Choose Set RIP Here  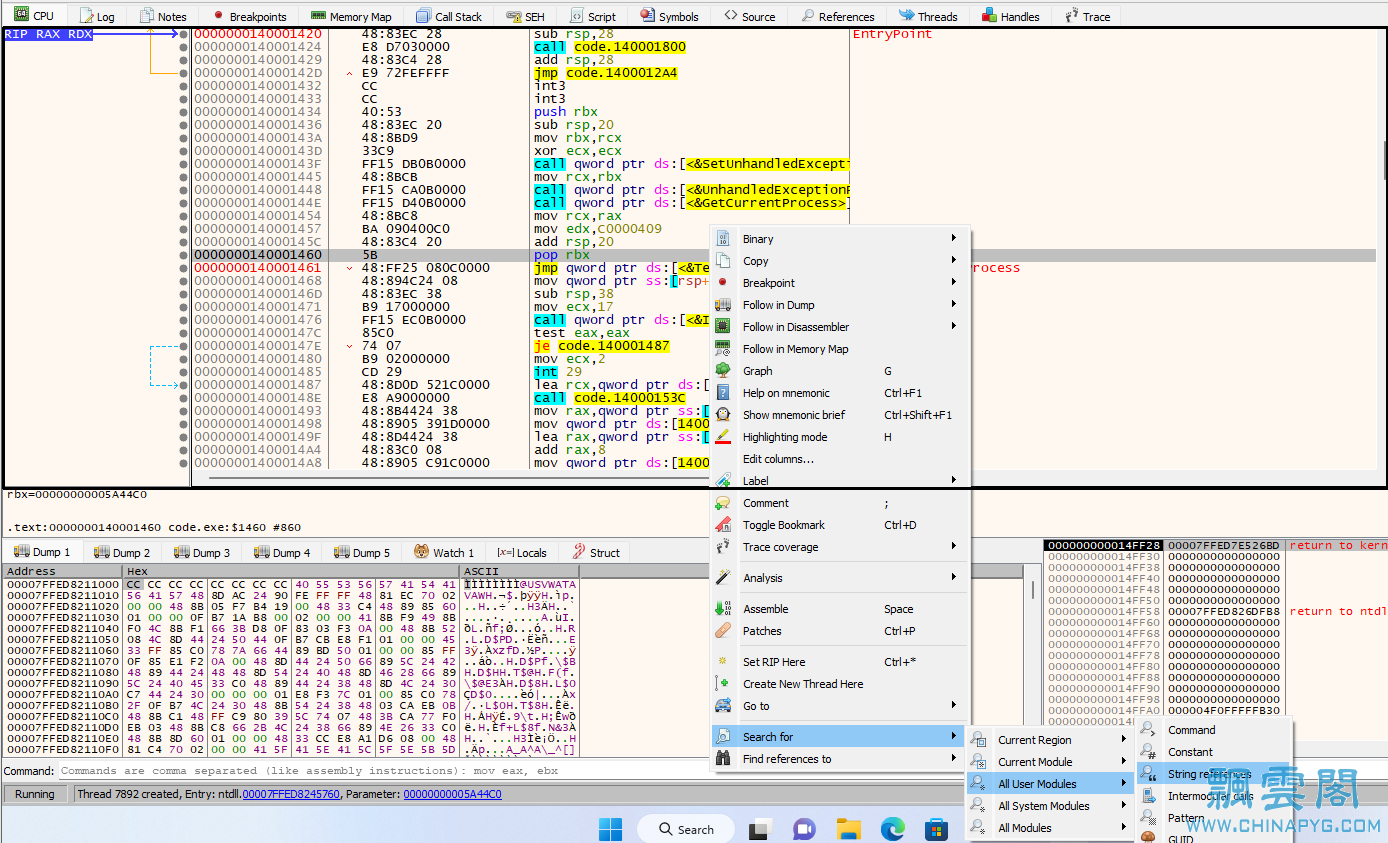[x=840, y=662]
